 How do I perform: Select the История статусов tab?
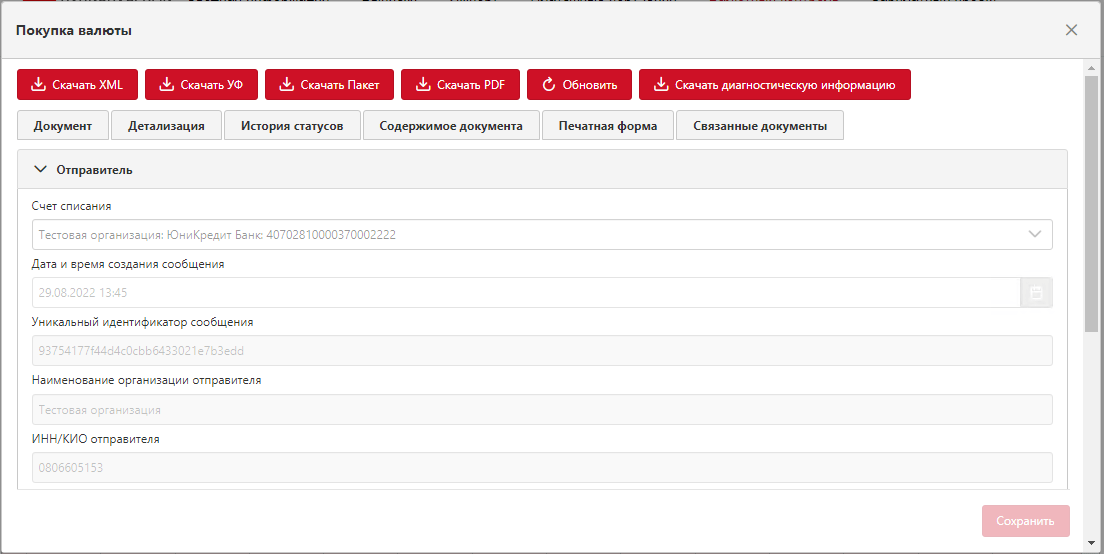tap(292, 126)
